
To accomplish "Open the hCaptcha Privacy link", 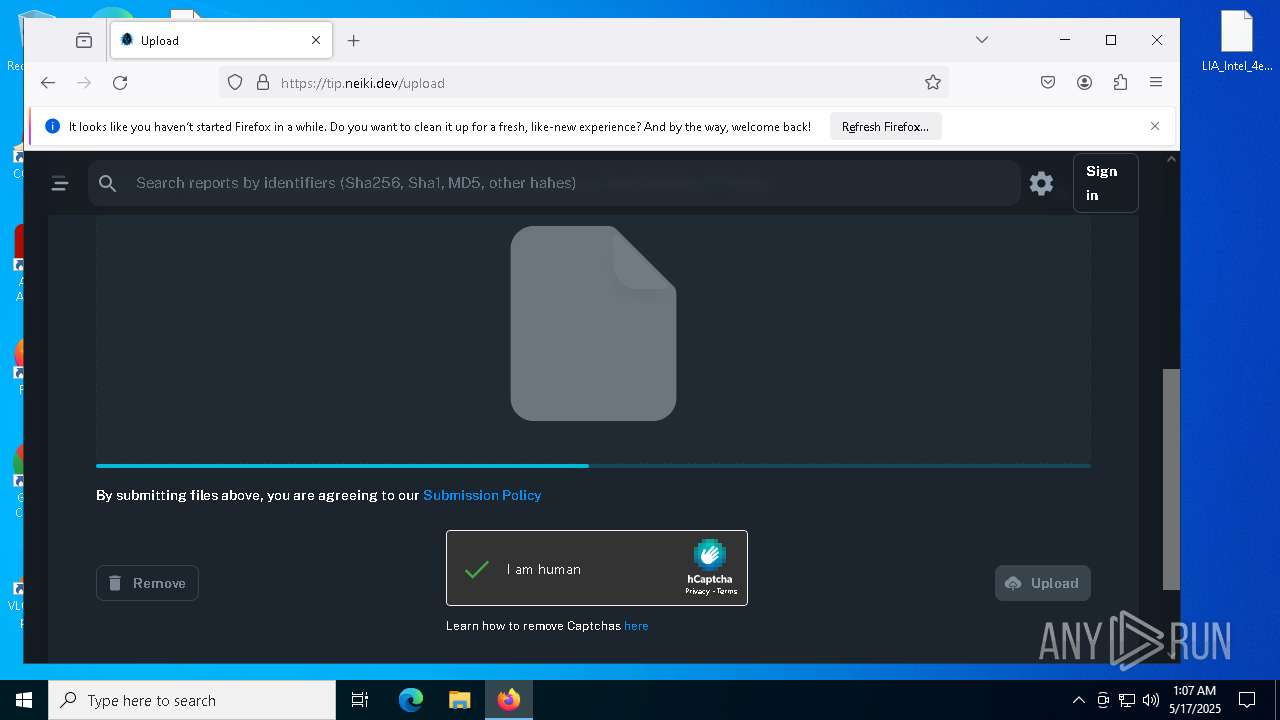I will [697, 591].
